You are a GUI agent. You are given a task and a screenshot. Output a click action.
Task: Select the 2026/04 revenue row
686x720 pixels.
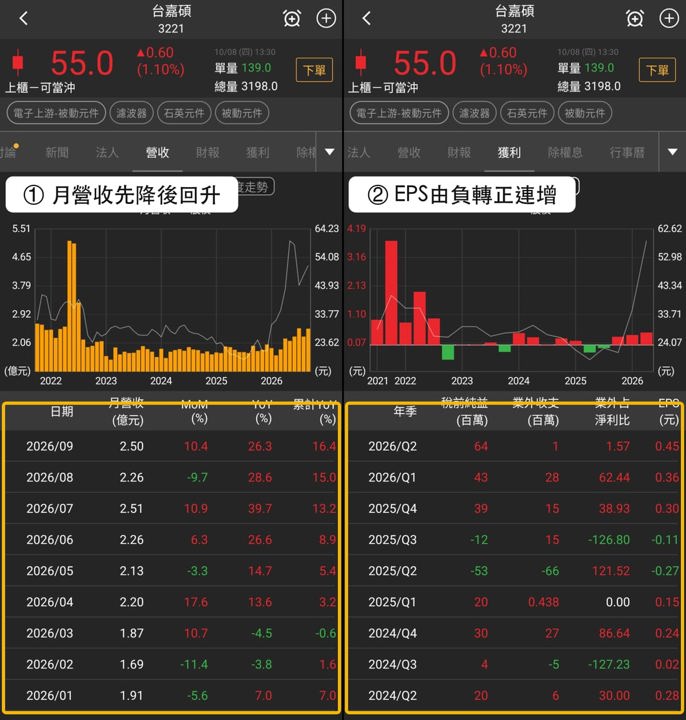[x=173, y=602]
